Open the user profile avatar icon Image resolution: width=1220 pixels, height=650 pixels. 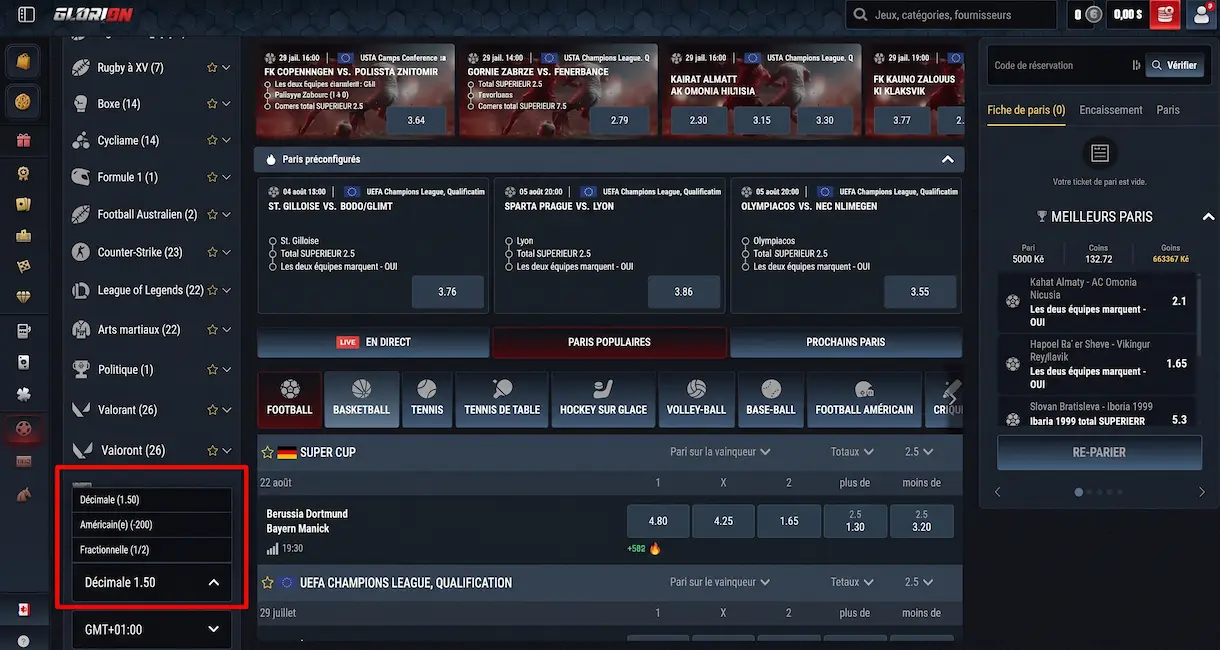pyautogui.click(x=1201, y=15)
